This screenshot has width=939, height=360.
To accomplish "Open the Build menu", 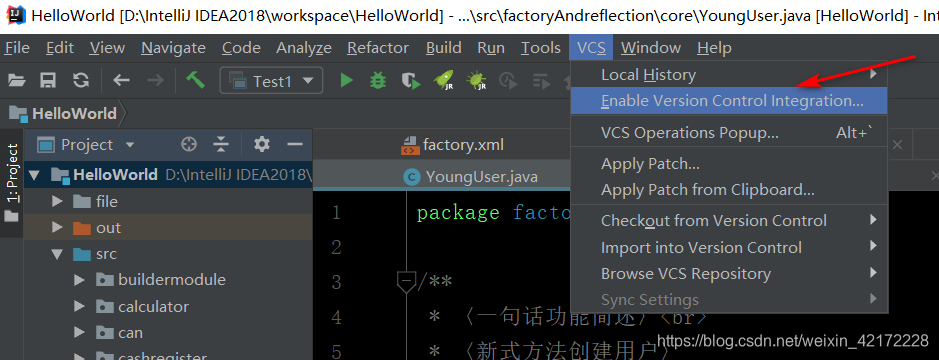I will [444, 47].
